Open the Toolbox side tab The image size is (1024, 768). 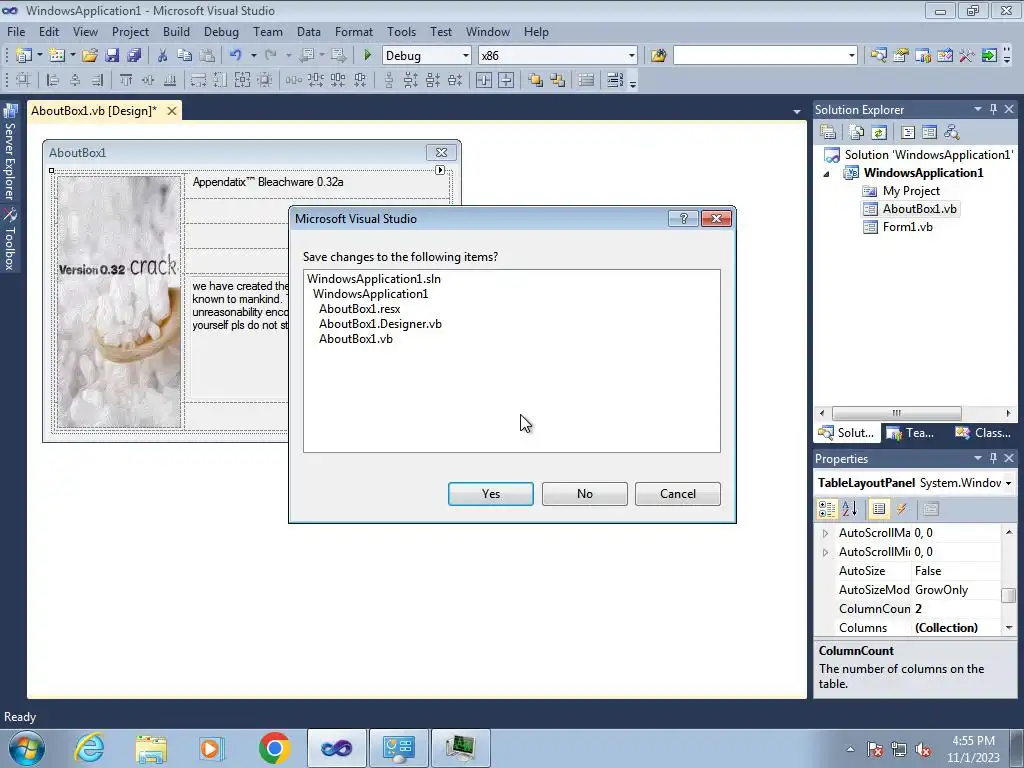tap(9, 240)
